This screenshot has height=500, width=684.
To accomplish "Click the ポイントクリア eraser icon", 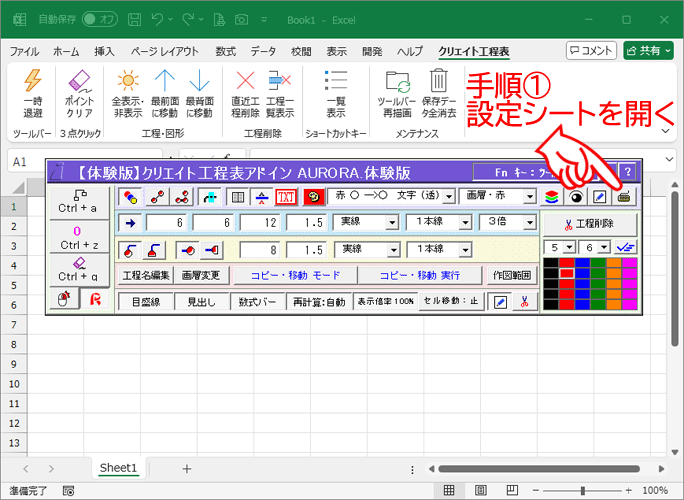I will [x=79, y=81].
